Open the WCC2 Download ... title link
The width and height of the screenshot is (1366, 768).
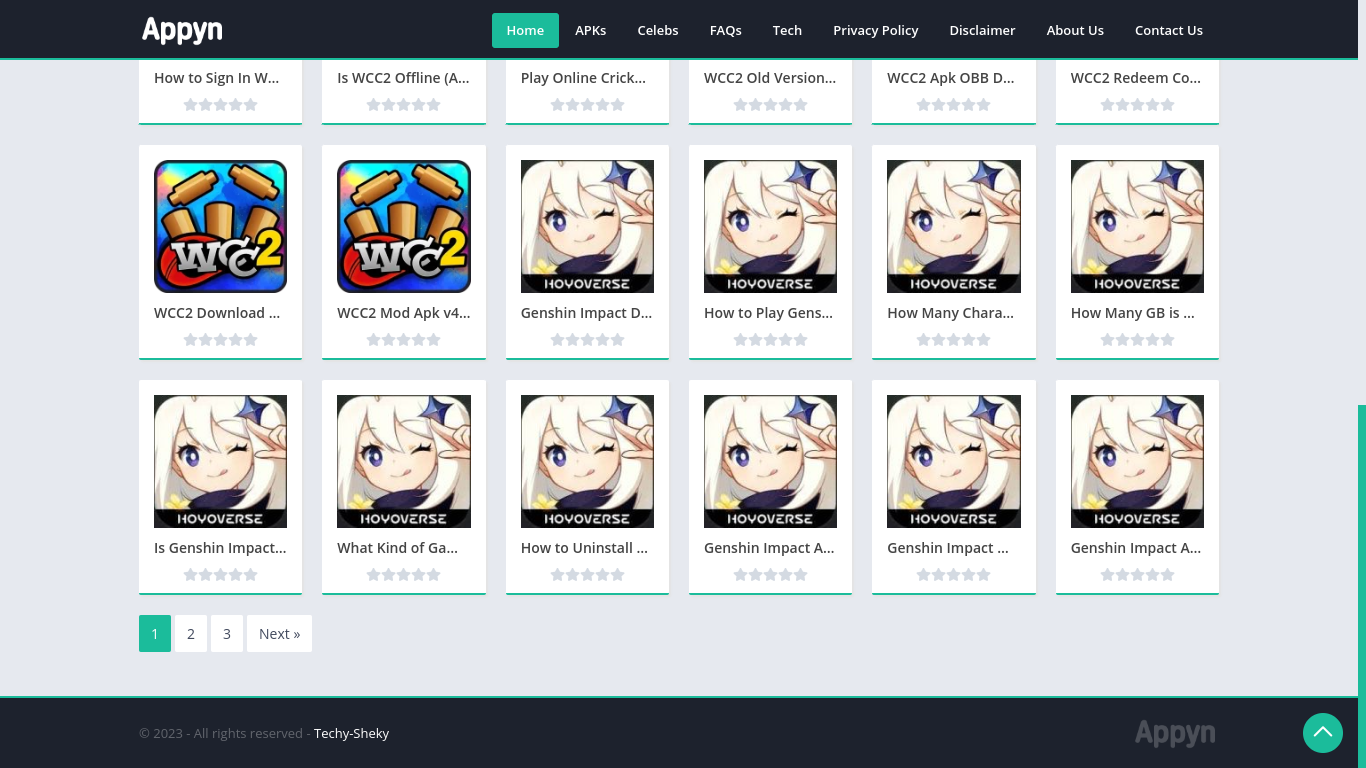point(217,313)
